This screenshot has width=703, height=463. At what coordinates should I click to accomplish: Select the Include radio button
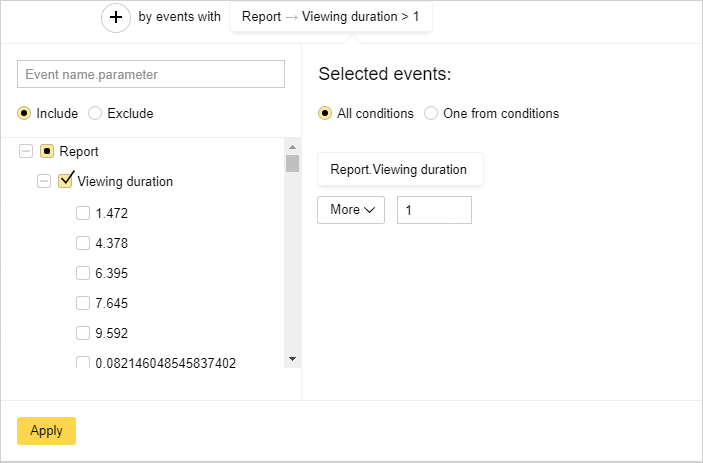pyautogui.click(x=24, y=113)
